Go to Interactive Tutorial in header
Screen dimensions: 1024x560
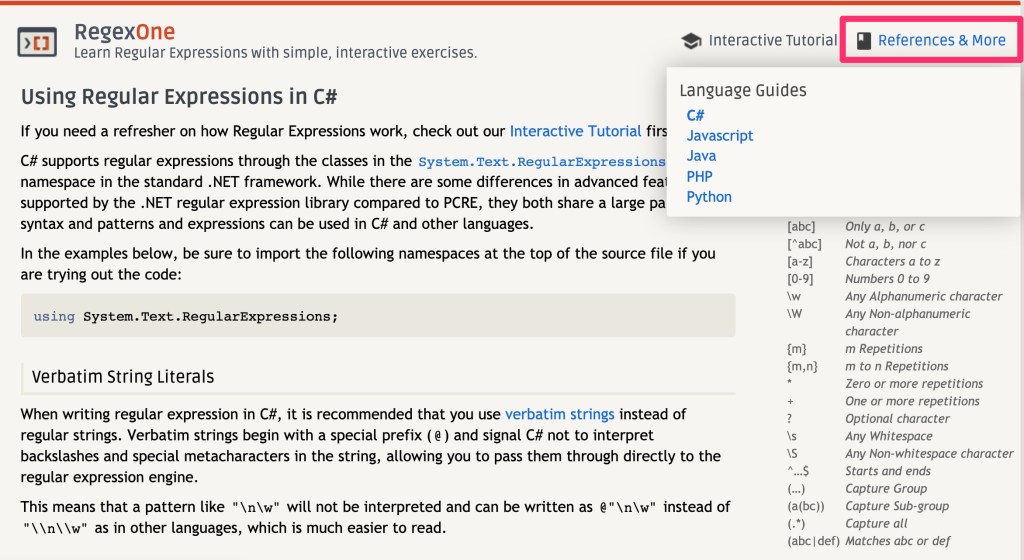(x=772, y=41)
